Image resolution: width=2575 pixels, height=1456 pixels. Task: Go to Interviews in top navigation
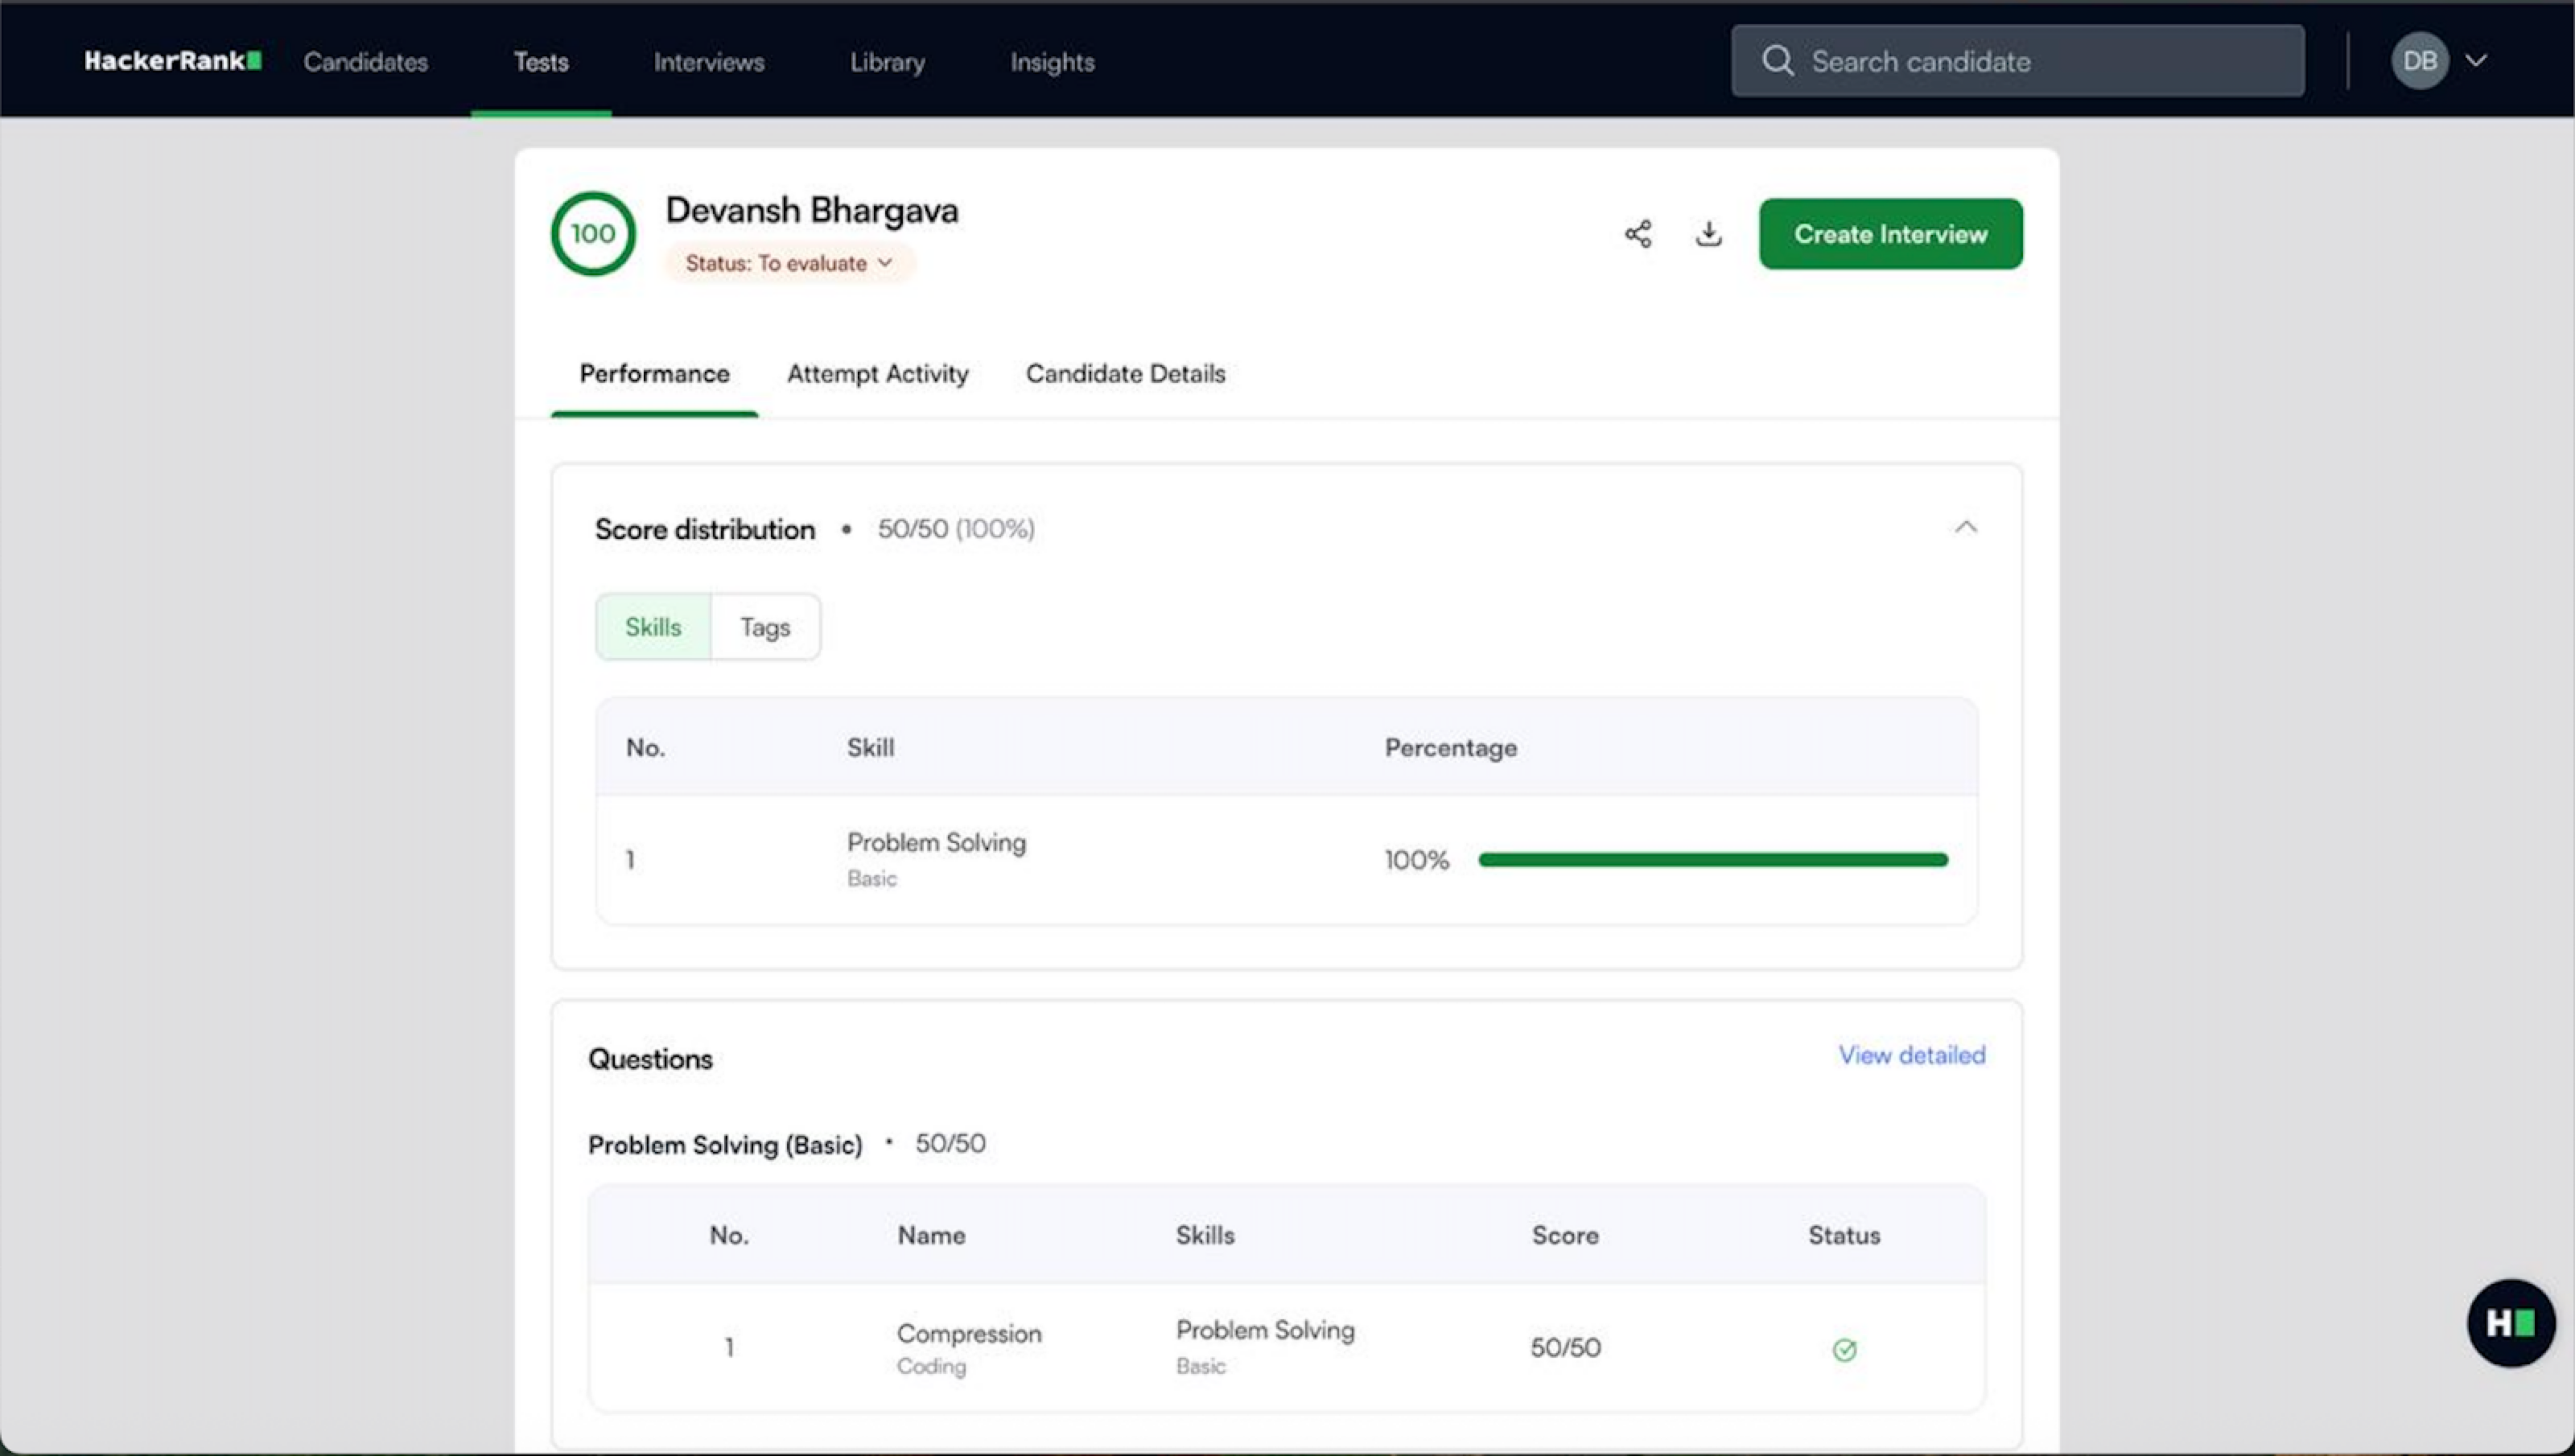coord(708,62)
